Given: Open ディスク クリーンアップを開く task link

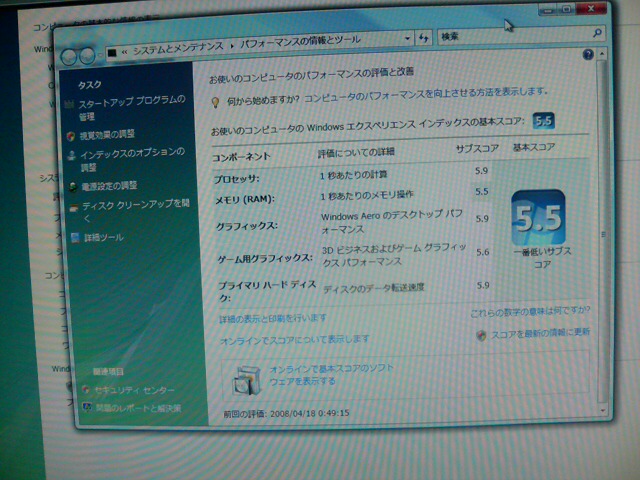Looking at the screenshot, I should point(136,211).
